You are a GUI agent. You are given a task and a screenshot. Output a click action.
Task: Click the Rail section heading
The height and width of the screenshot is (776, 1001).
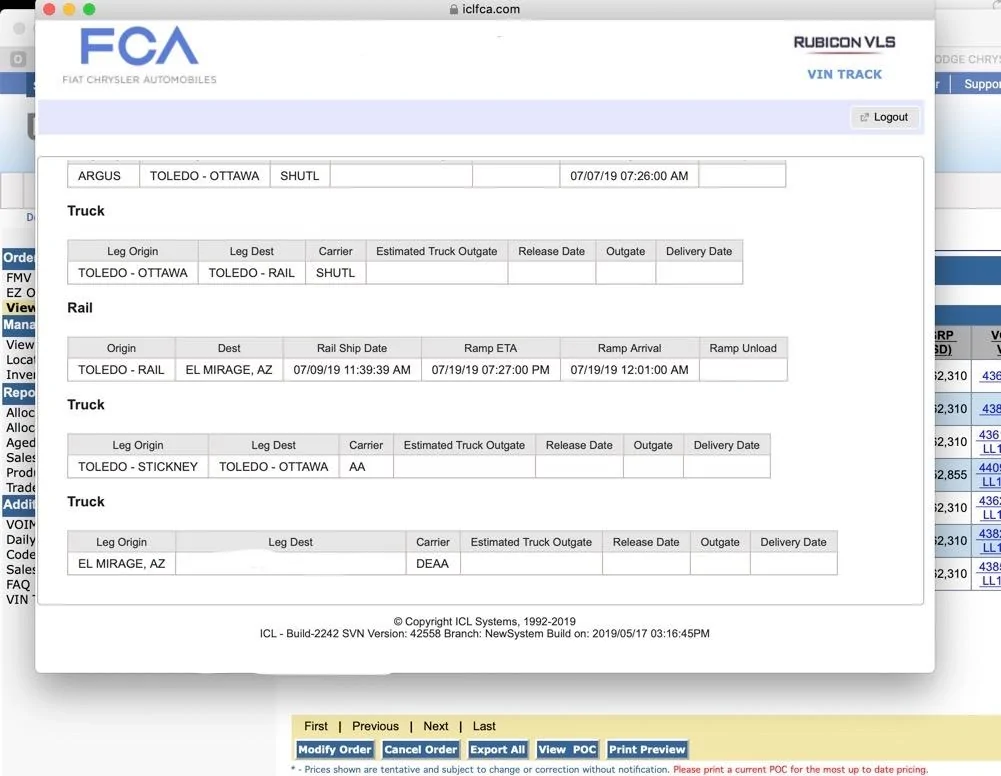coord(80,308)
